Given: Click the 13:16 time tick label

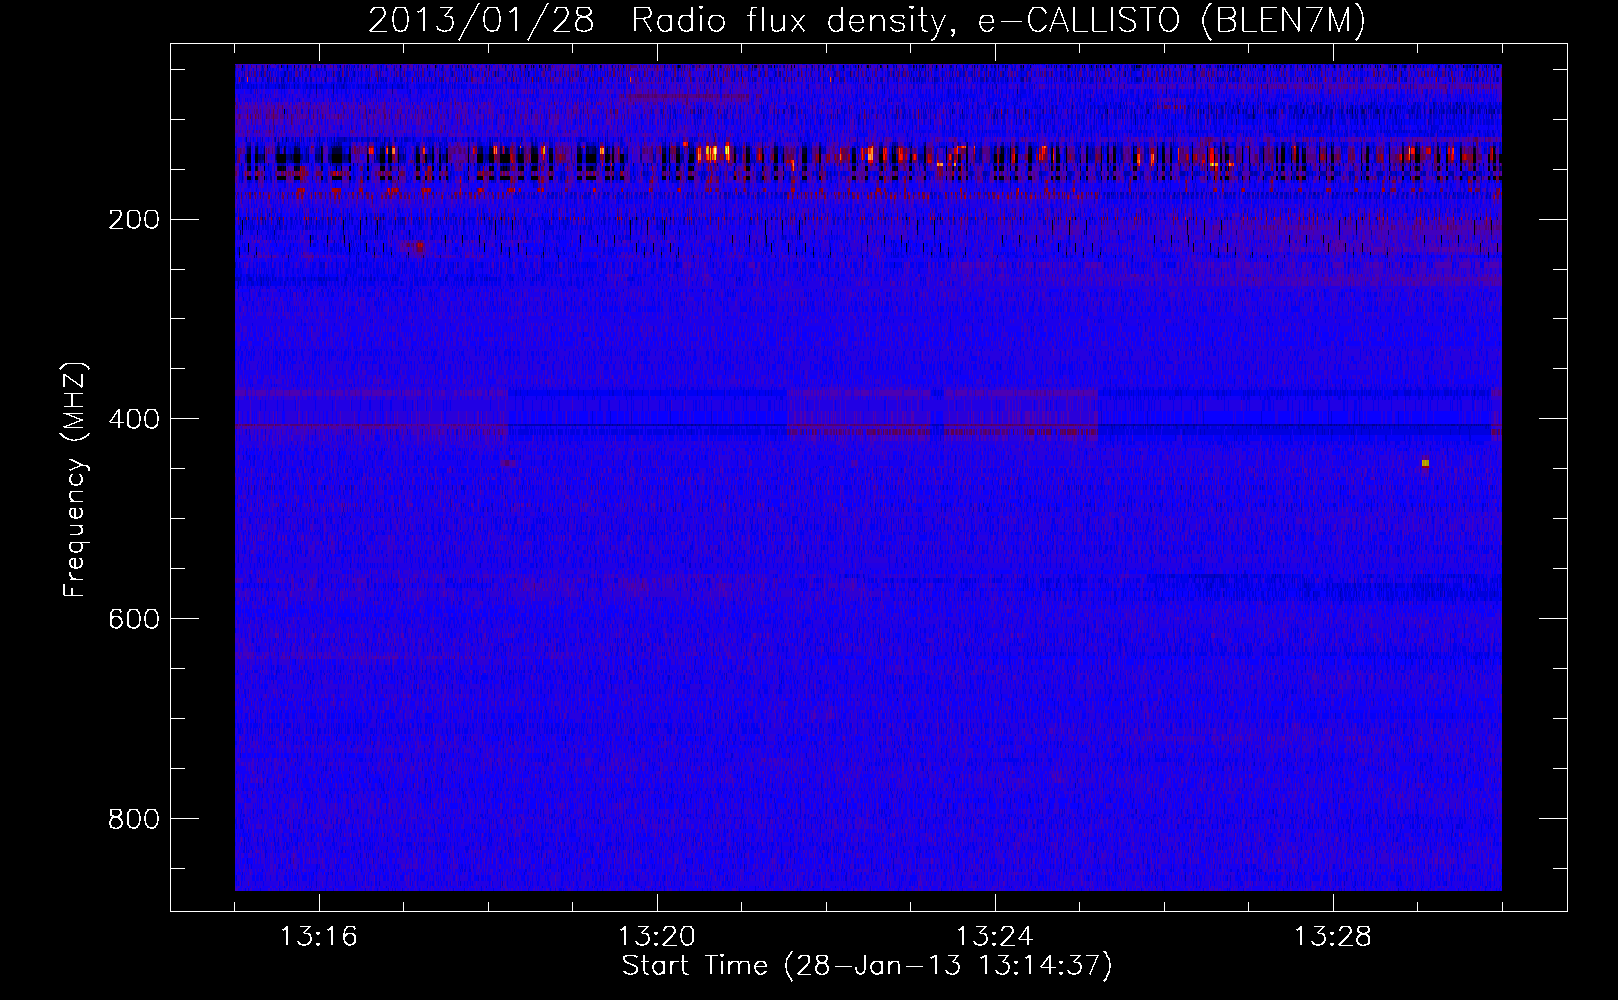Looking at the screenshot, I should tap(318, 937).
